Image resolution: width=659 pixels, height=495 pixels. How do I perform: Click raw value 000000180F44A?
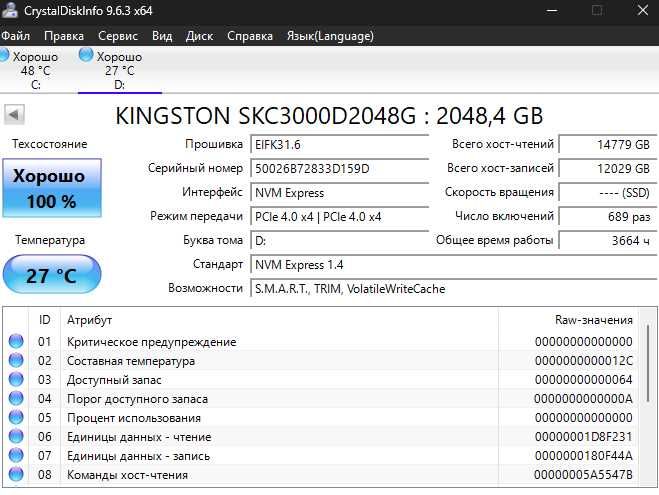(583, 456)
